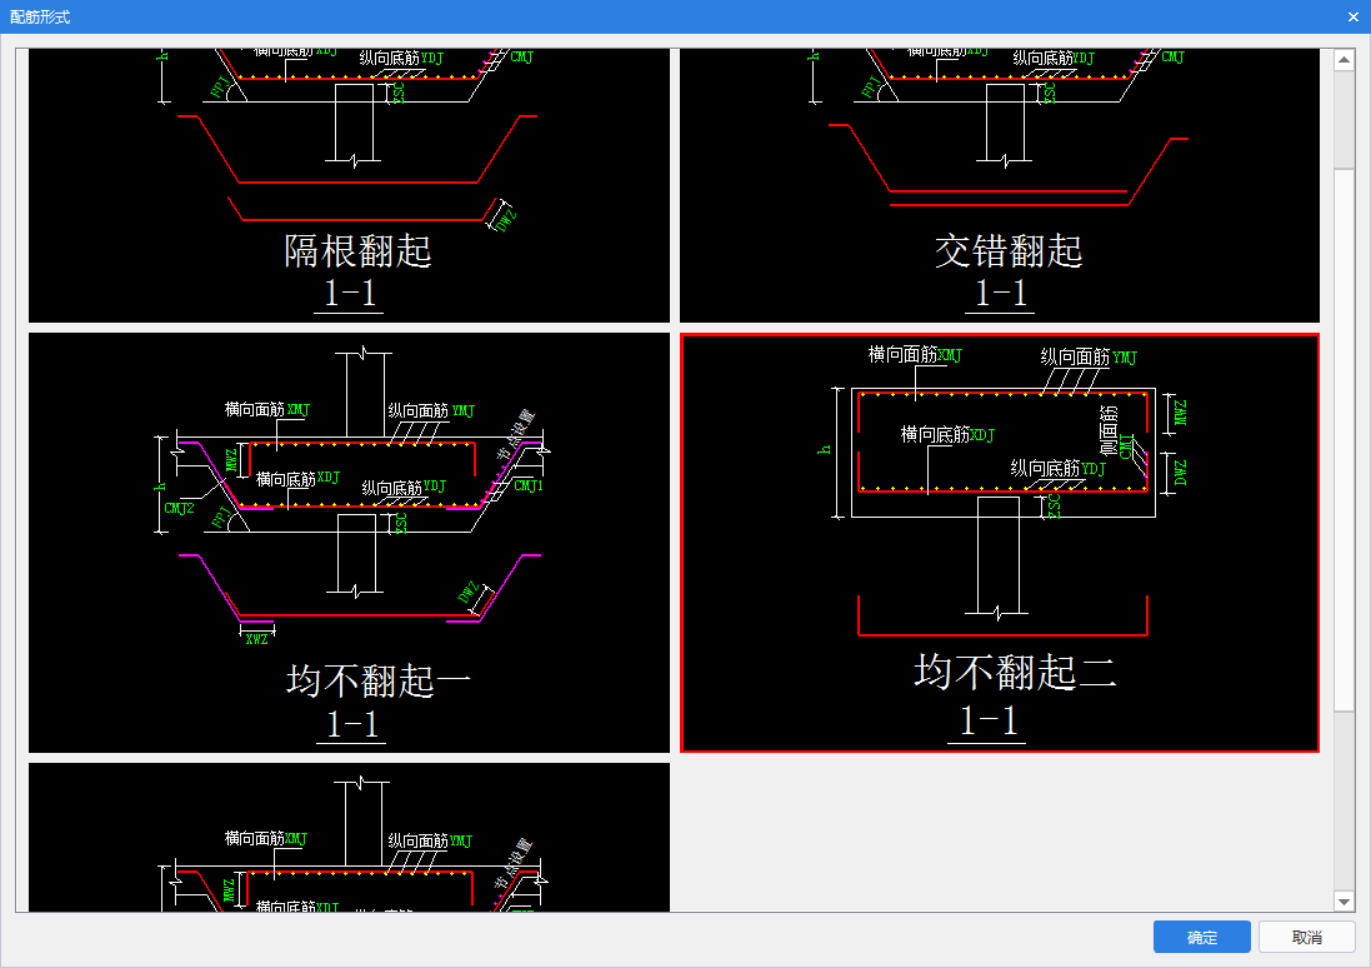This screenshot has width=1371, height=968.
Task: Select the 交错翻起 reinforcement thumbnail
Action: pos(1000,185)
